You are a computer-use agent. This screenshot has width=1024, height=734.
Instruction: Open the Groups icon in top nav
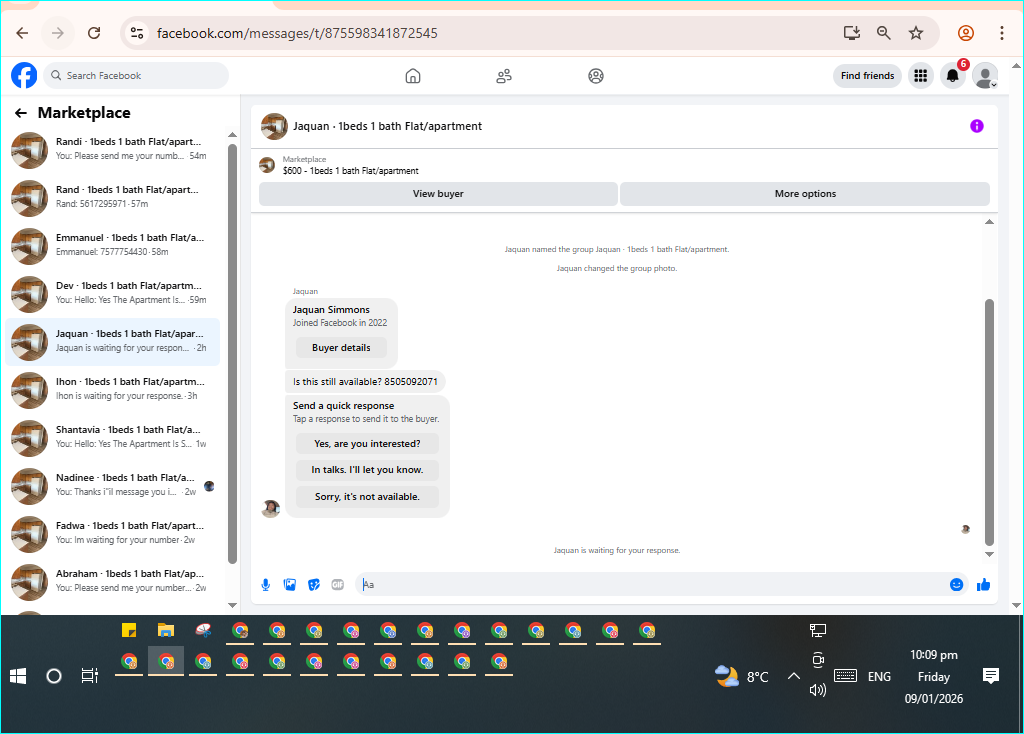[x=596, y=76]
